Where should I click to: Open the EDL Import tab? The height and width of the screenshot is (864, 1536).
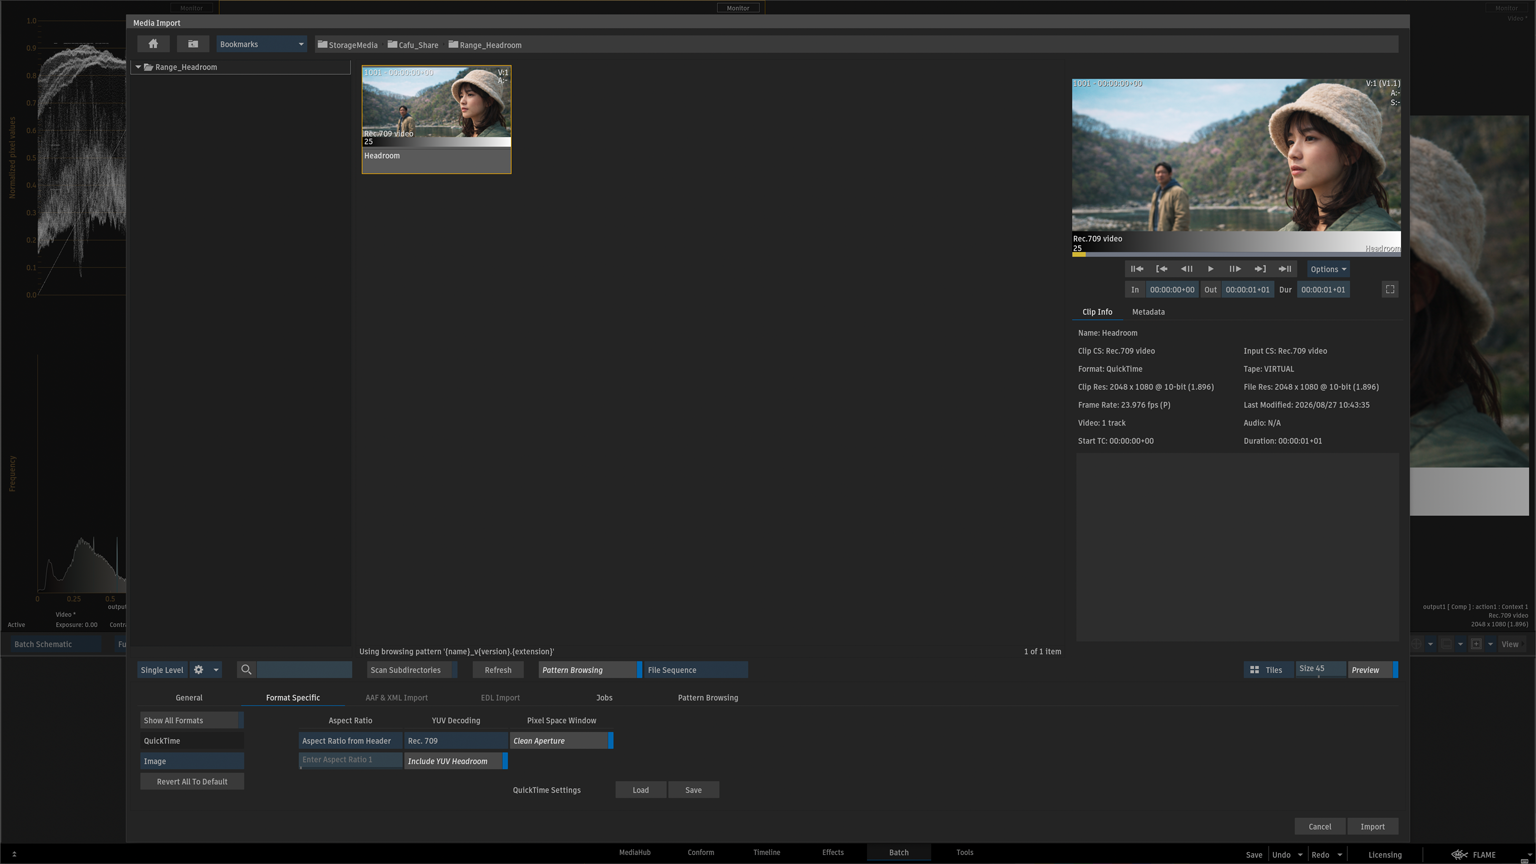500,698
